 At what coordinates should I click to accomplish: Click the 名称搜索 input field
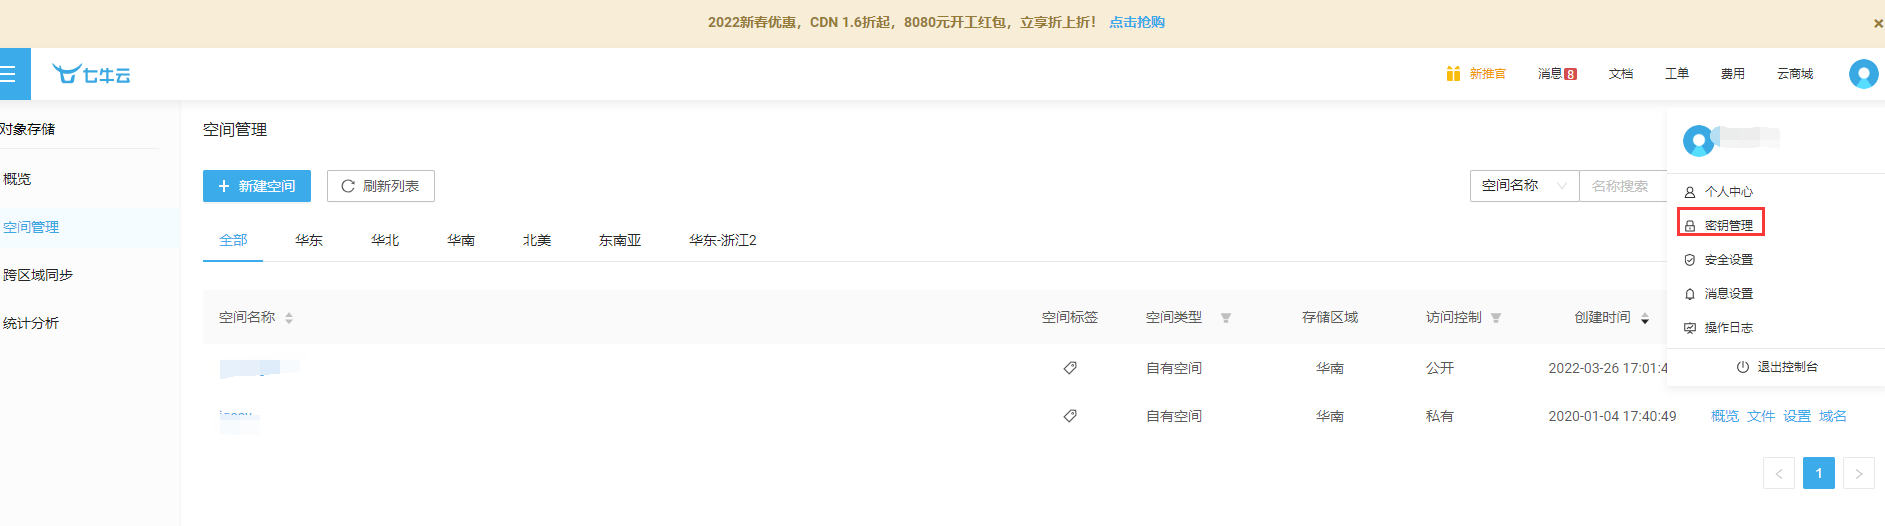1622,186
